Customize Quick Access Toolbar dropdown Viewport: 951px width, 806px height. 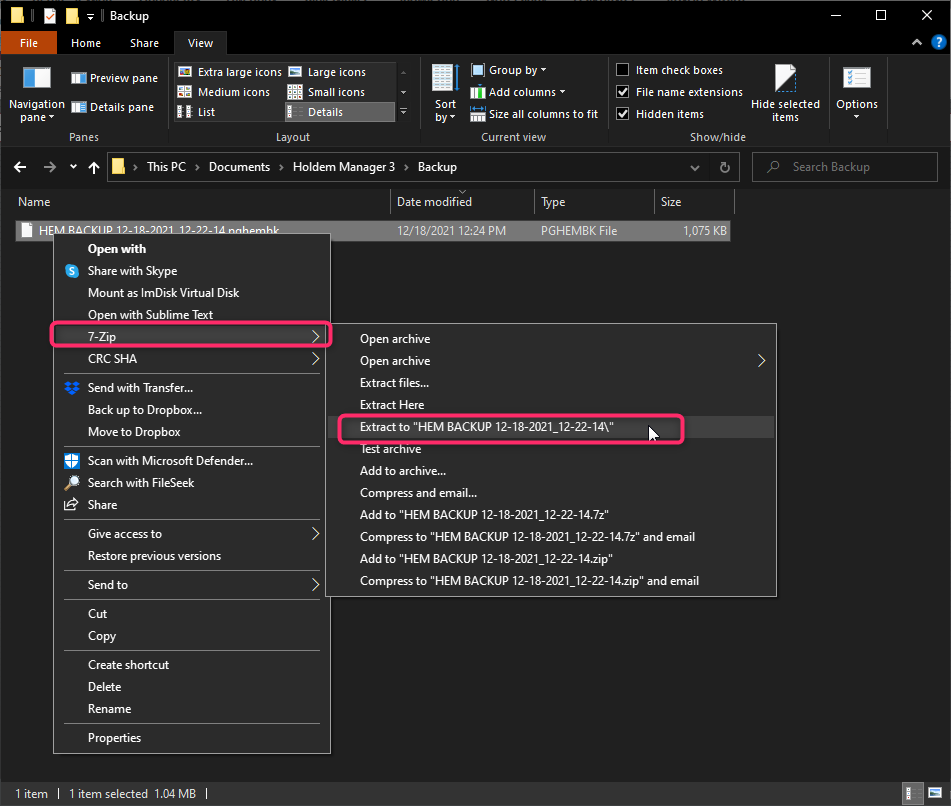click(x=90, y=16)
